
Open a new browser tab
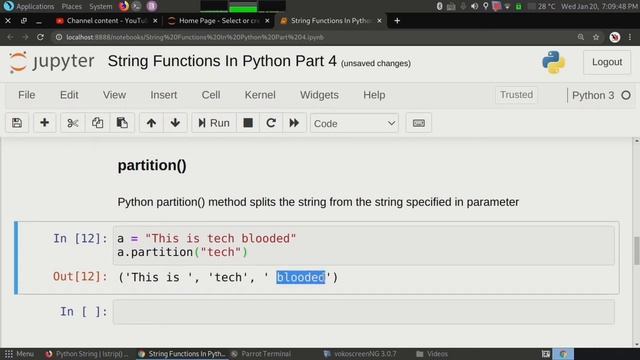[397, 20]
